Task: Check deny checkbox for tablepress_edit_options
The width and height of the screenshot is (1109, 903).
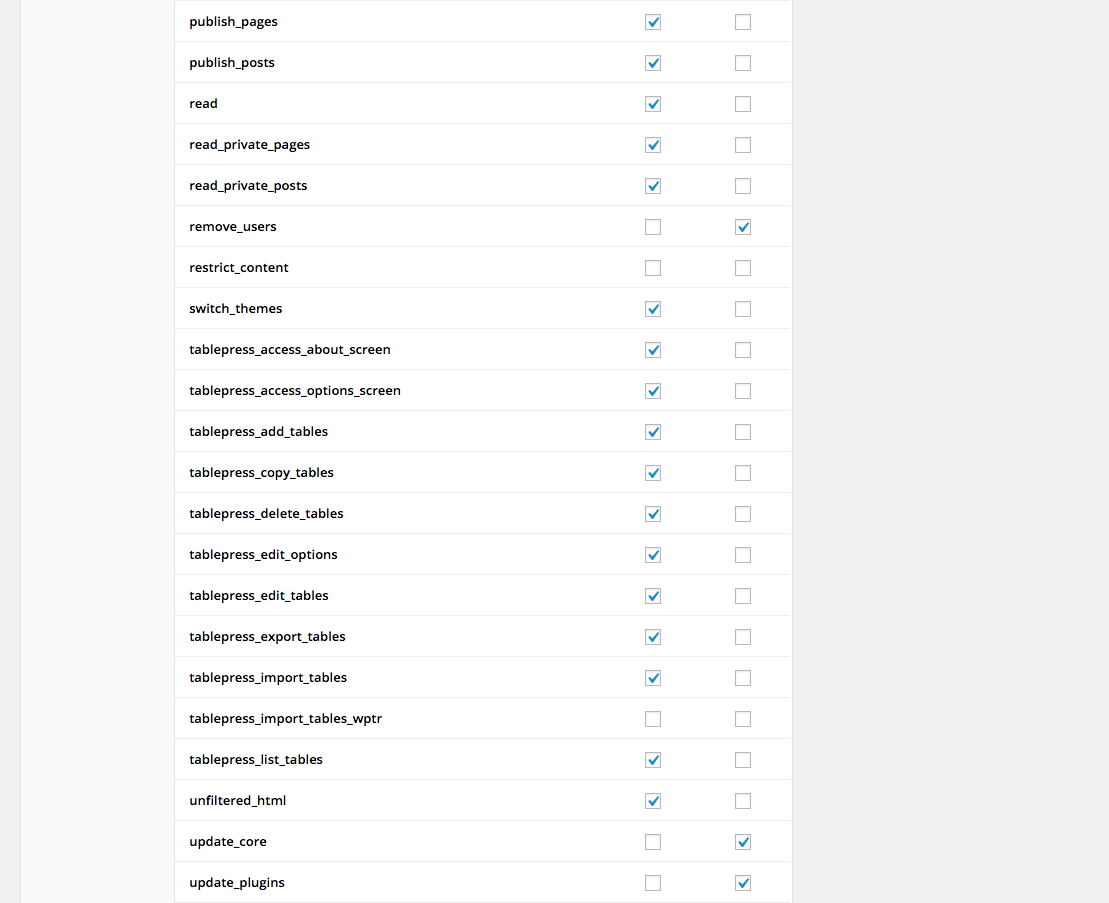Action: click(743, 555)
